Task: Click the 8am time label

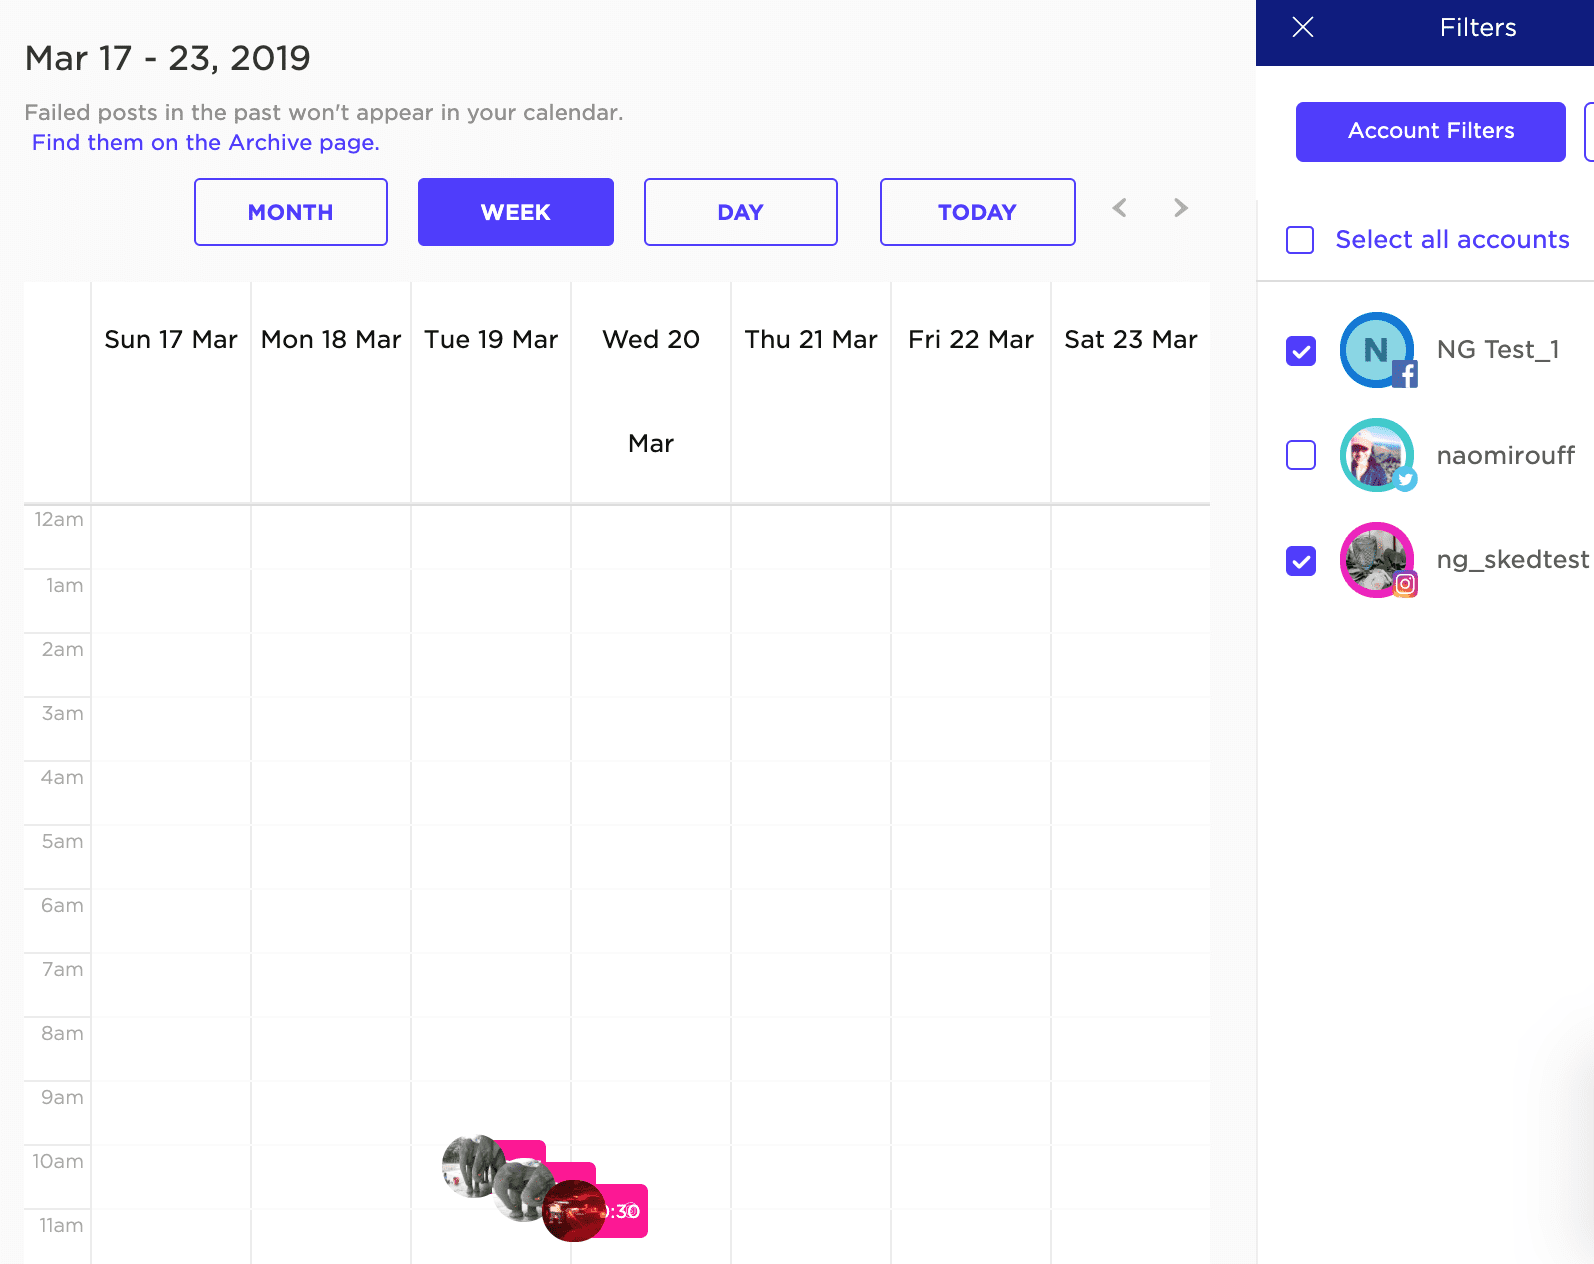Action: (x=62, y=1034)
